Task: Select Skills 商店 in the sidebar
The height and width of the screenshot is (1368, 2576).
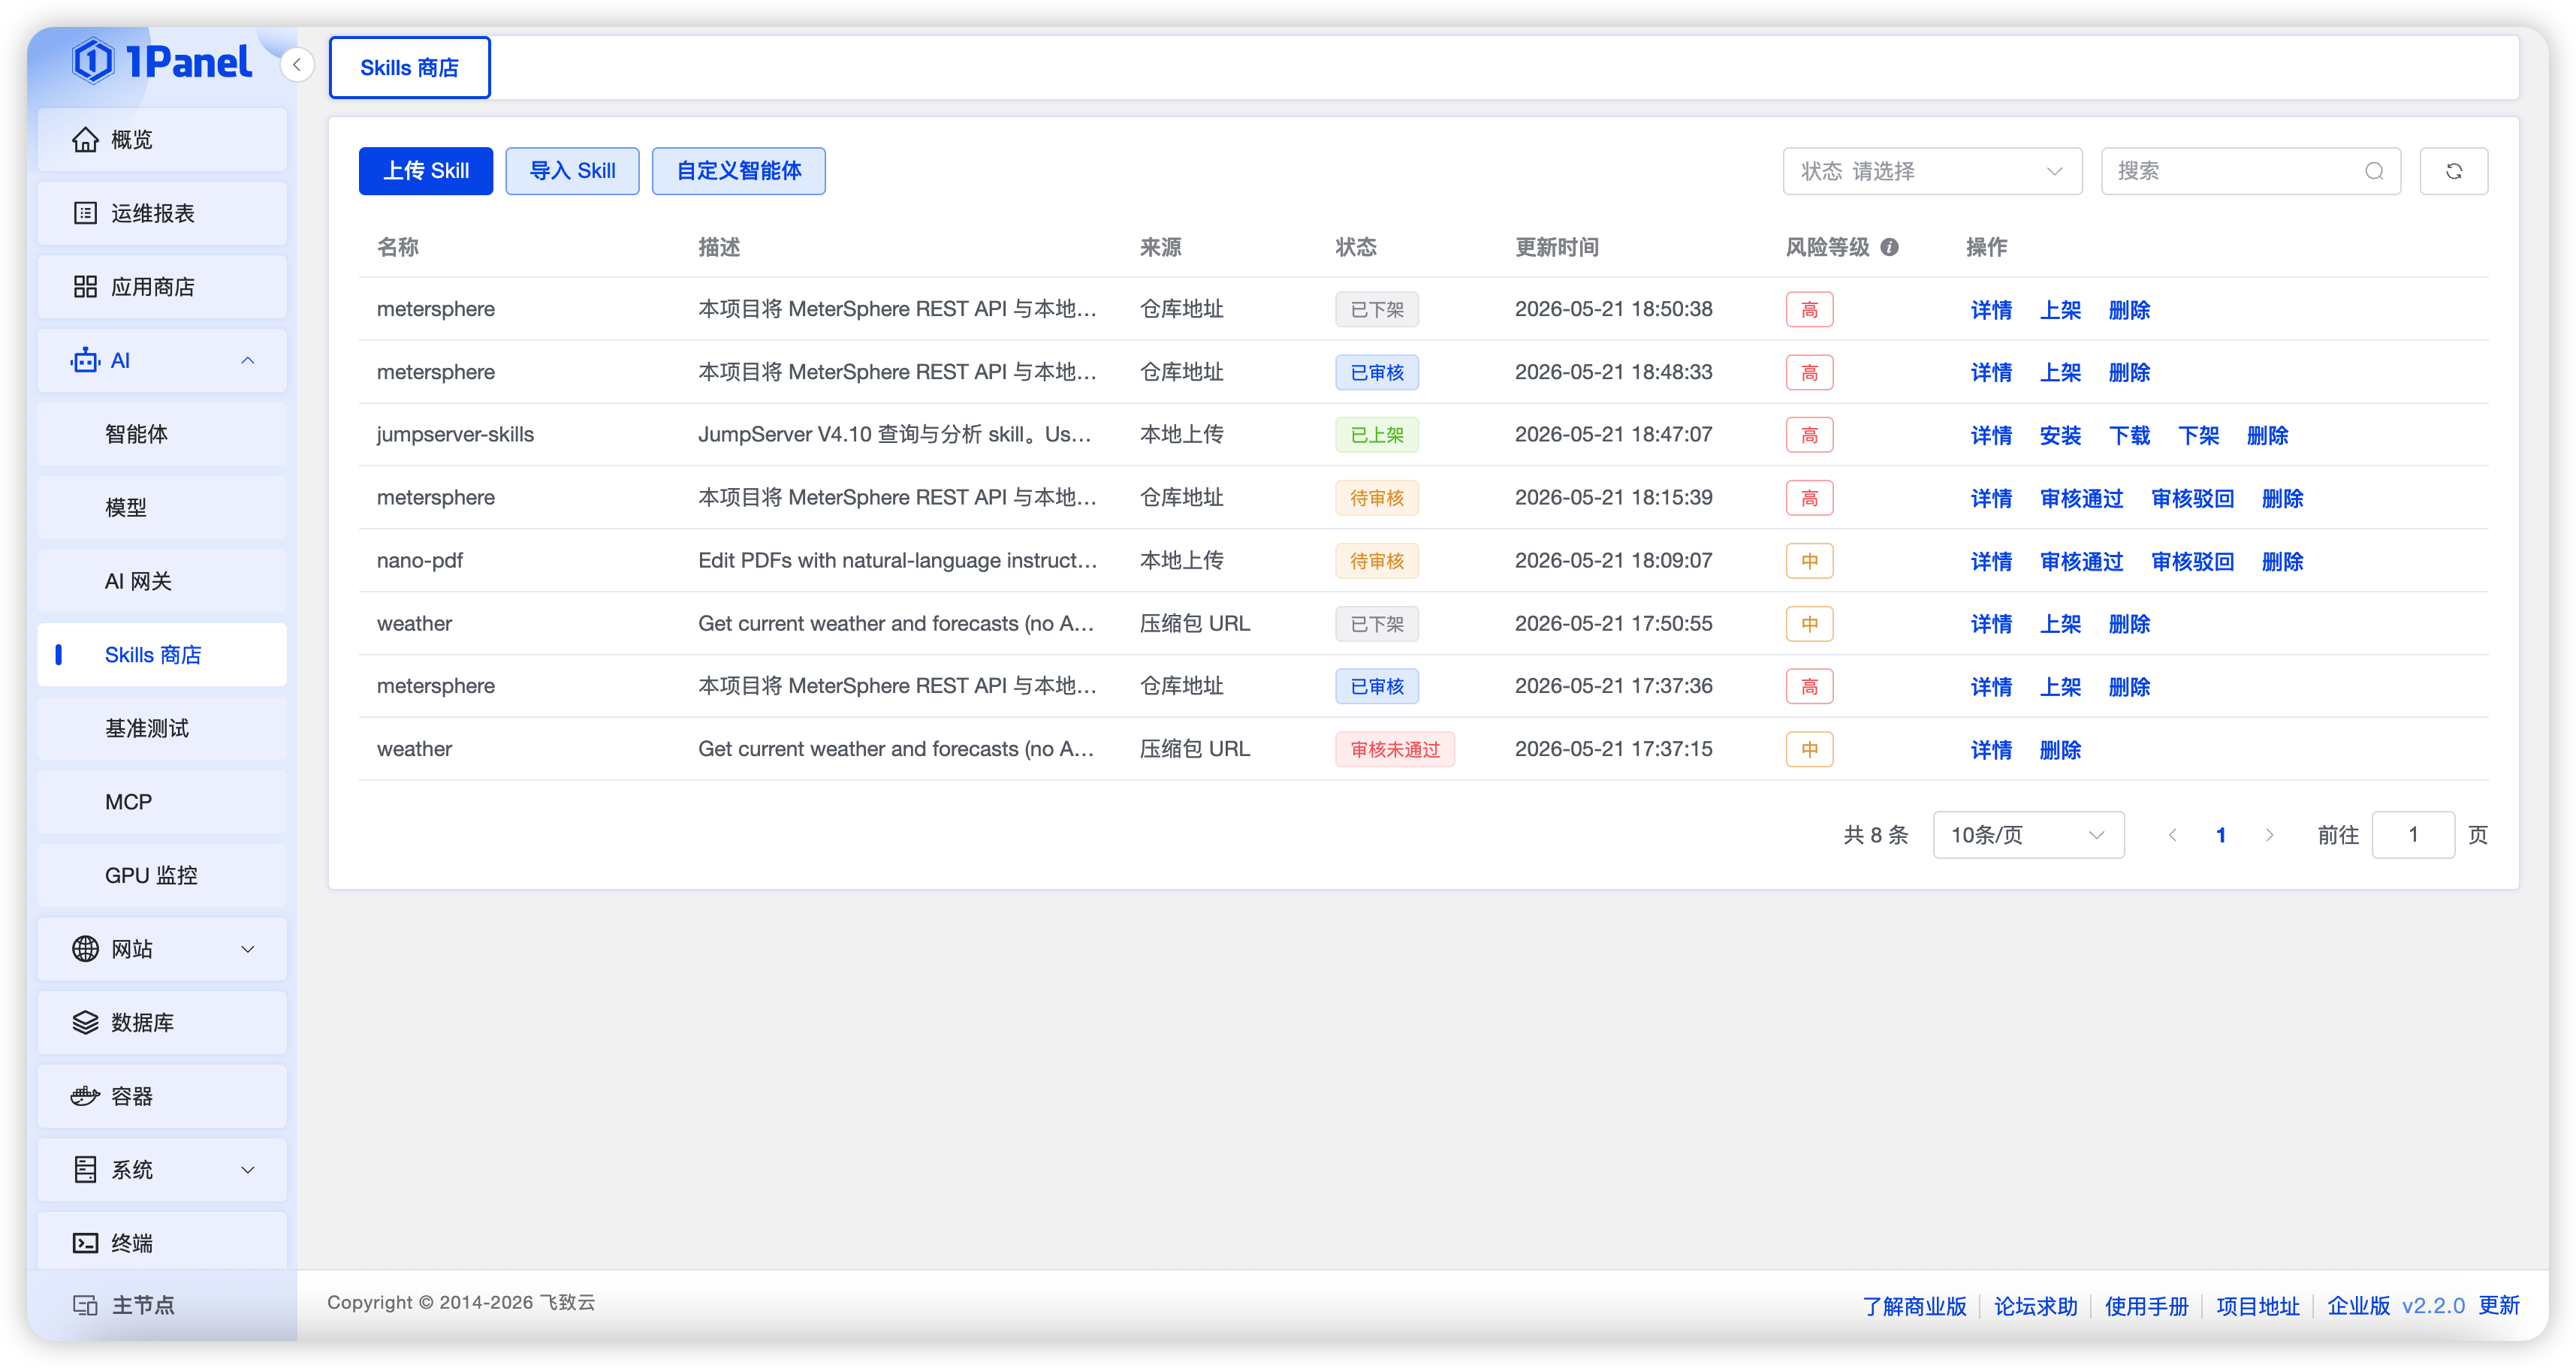Action: (x=162, y=655)
